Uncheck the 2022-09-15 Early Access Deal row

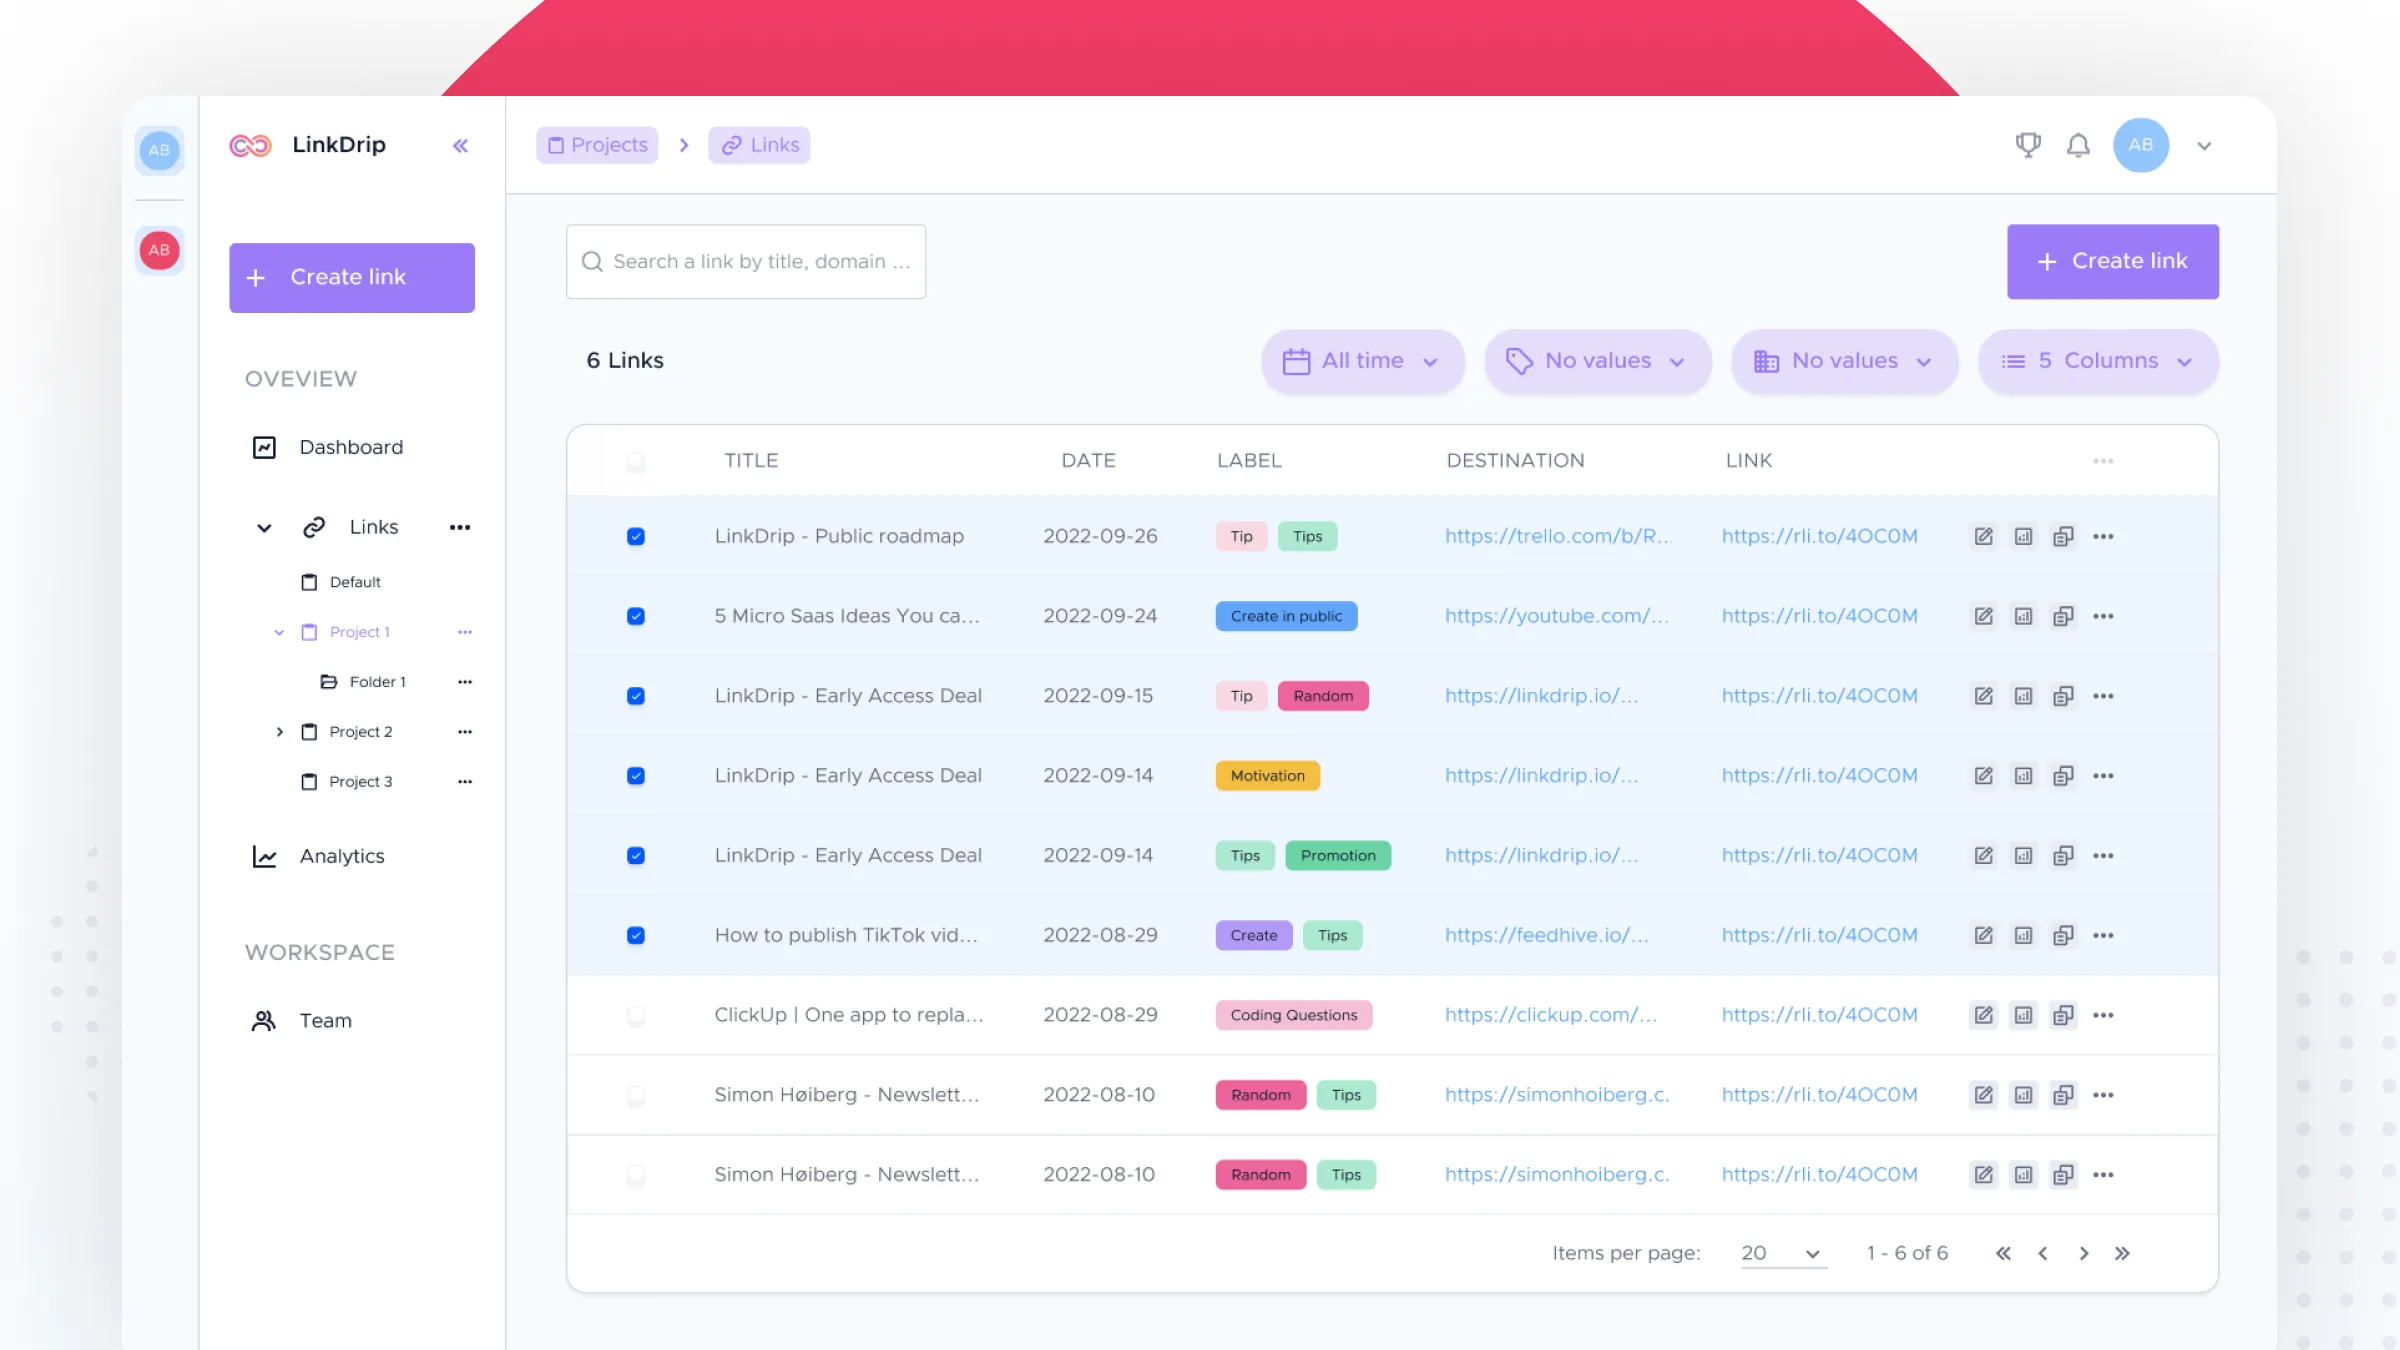(x=635, y=696)
